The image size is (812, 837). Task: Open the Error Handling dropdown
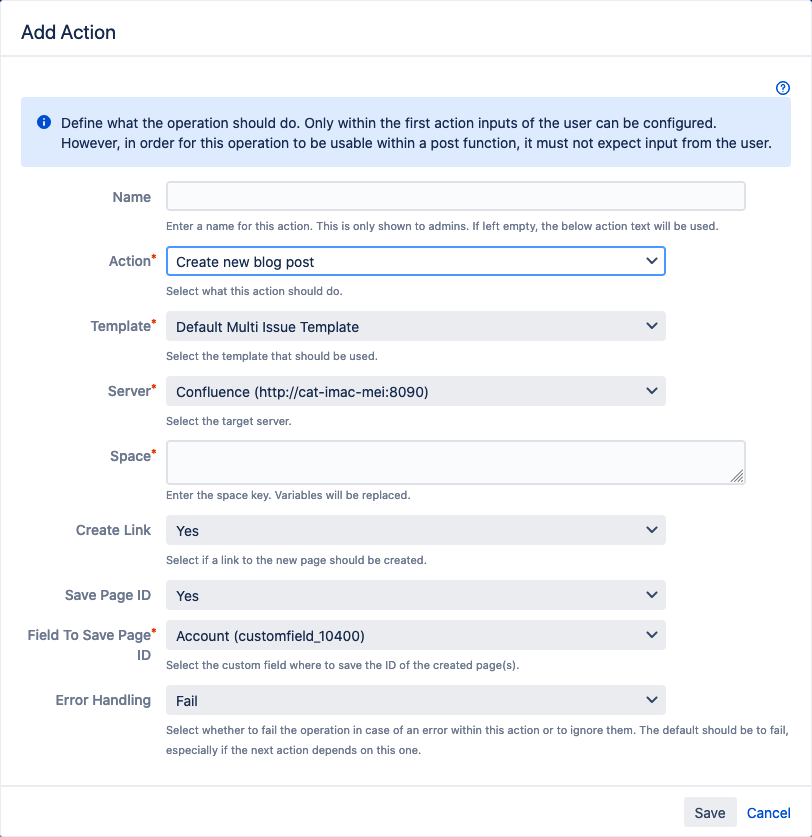pyautogui.click(x=415, y=701)
